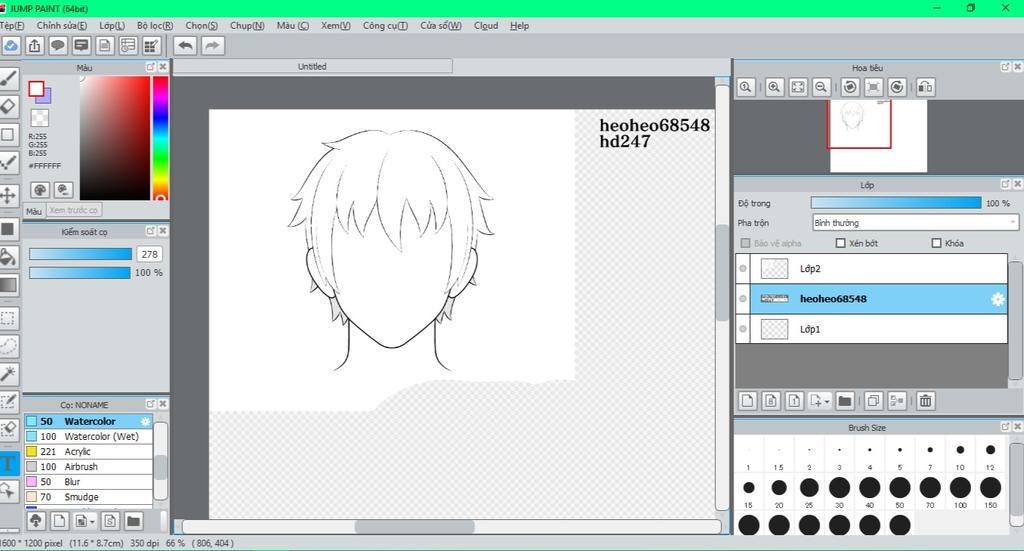Select the Untitled document tab
Image resolution: width=1024 pixels, height=551 pixels.
[312, 66]
